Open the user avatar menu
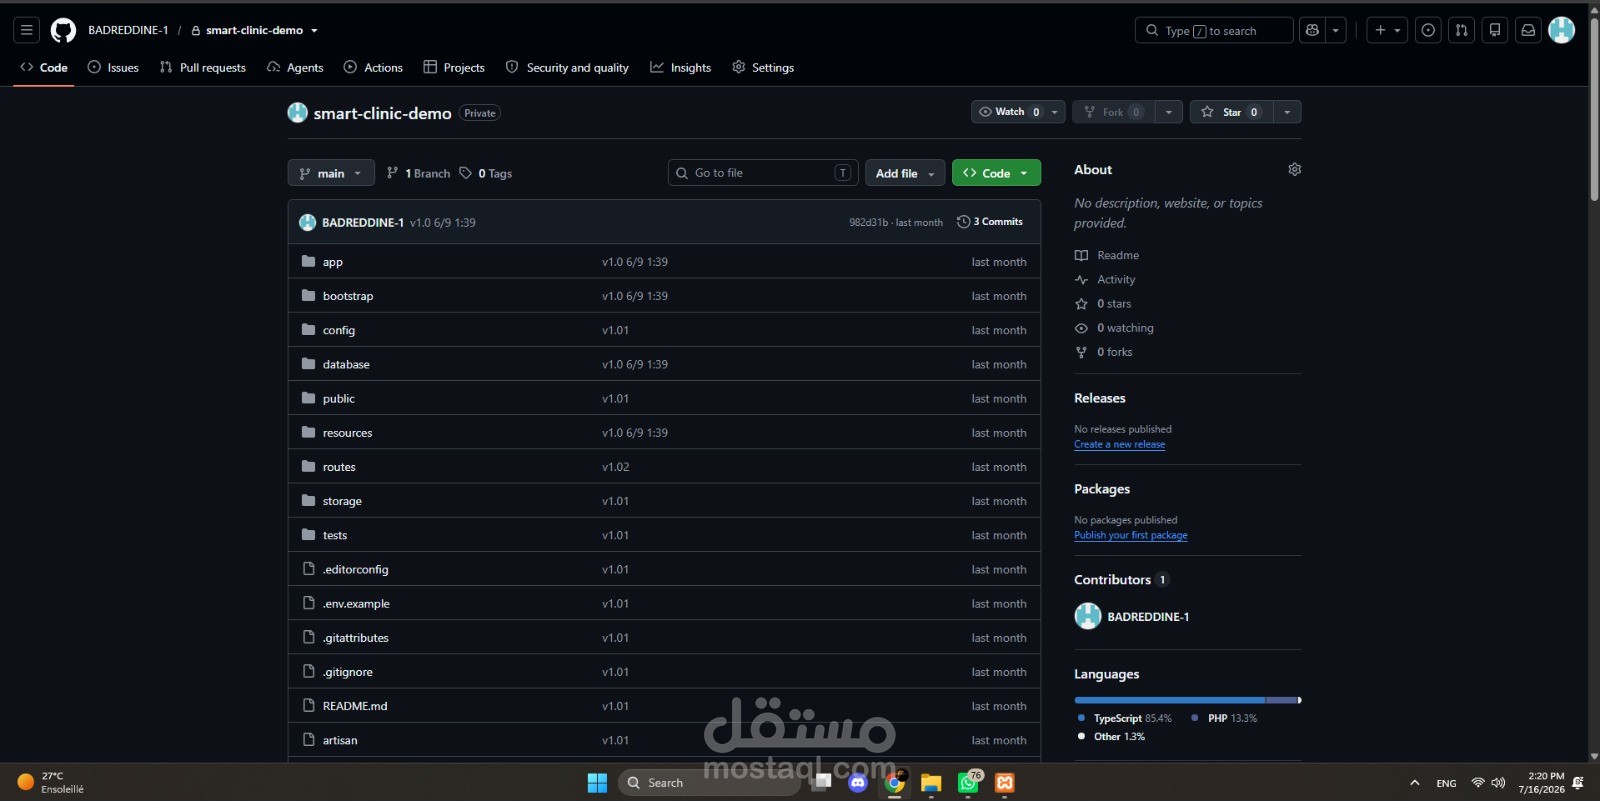Image resolution: width=1600 pixels, height=801 pixels. coord(1561,30)
